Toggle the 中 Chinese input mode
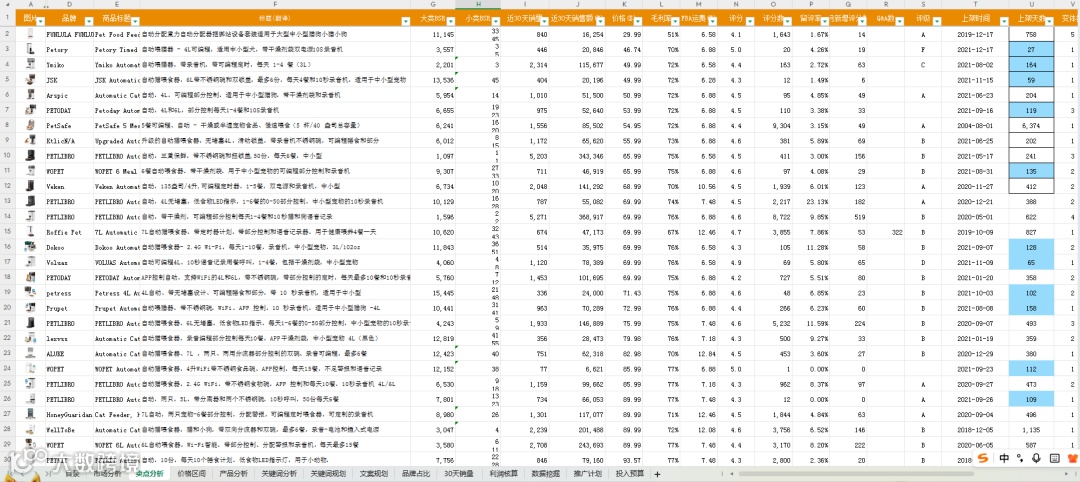This screenshot has width=1080, height=482. 1005,458
